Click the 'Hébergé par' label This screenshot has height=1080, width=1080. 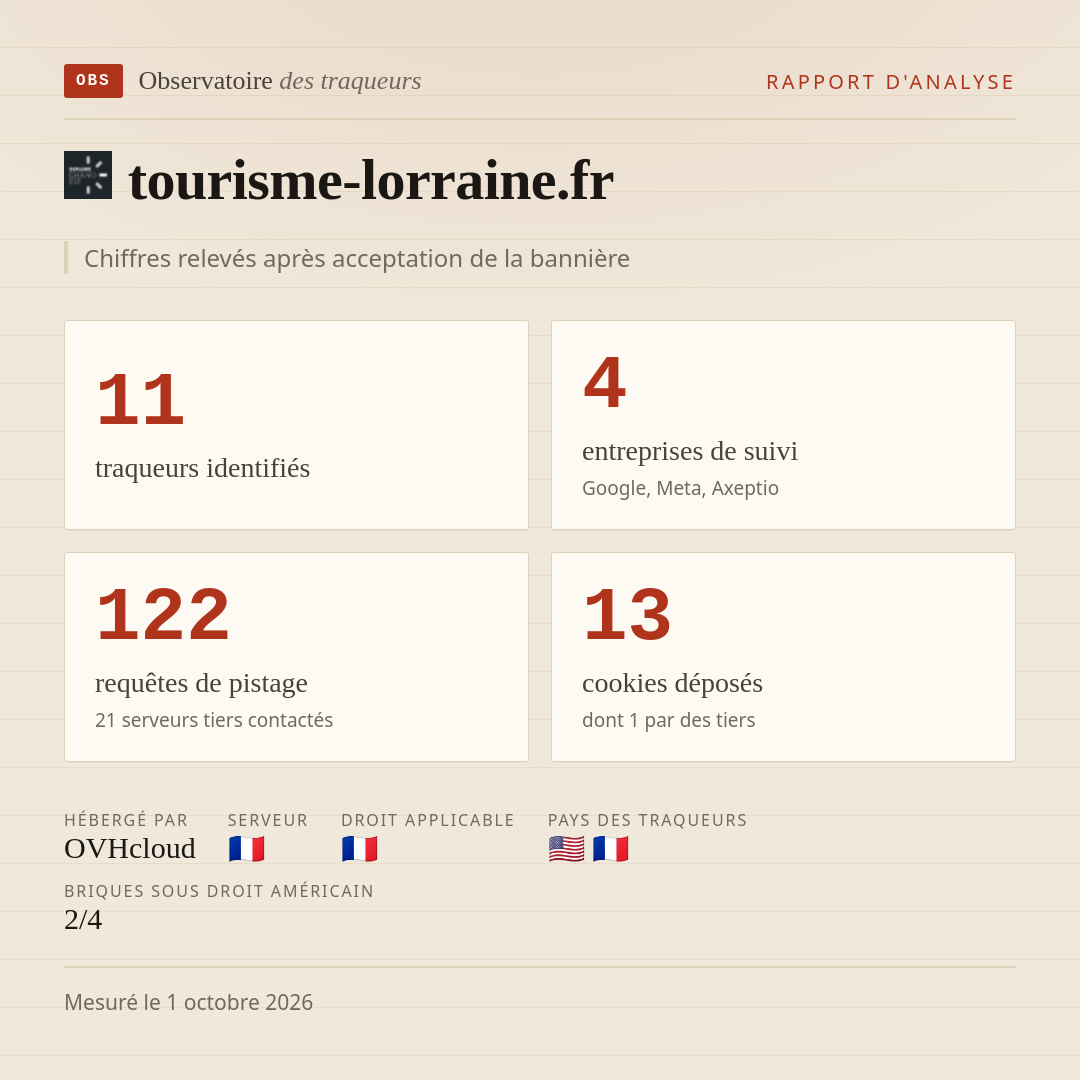click(x=126, y=820)
